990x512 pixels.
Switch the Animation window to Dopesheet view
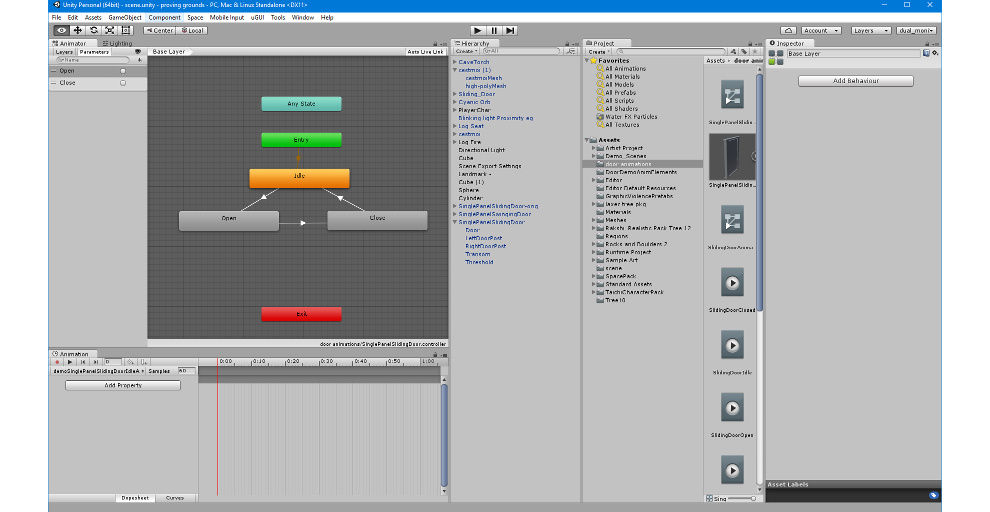135,498
